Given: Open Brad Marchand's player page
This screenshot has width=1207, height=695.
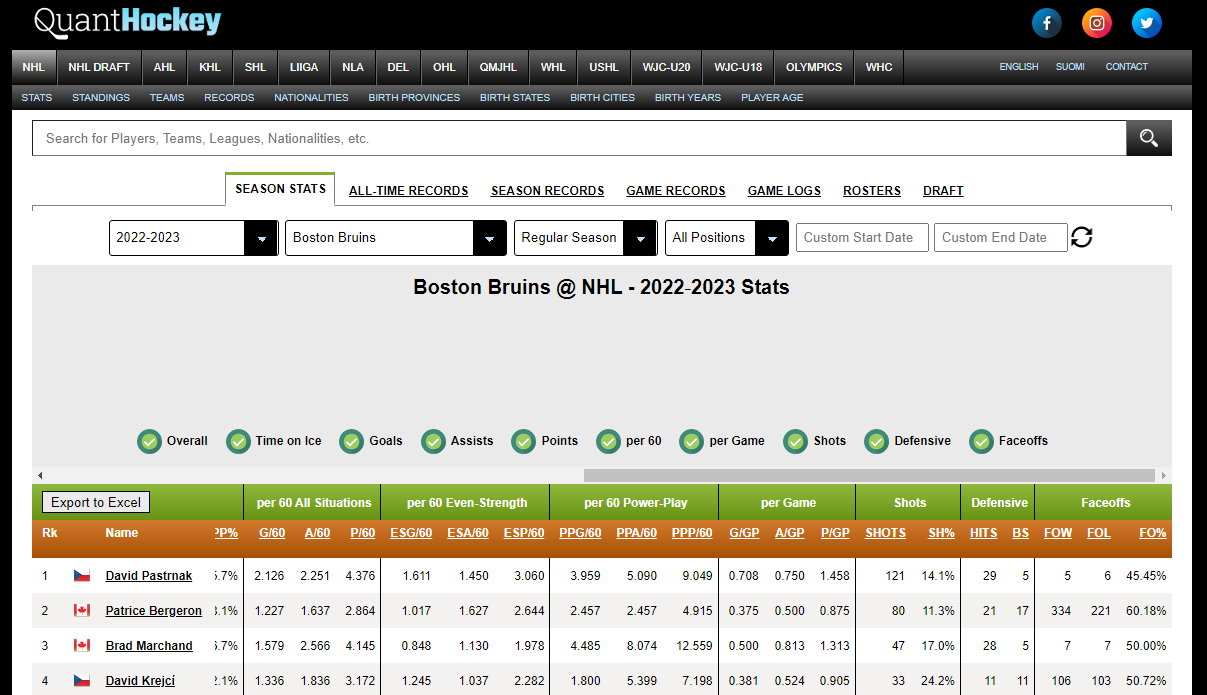Looking at the screenshot, I should tap(149, 646).
